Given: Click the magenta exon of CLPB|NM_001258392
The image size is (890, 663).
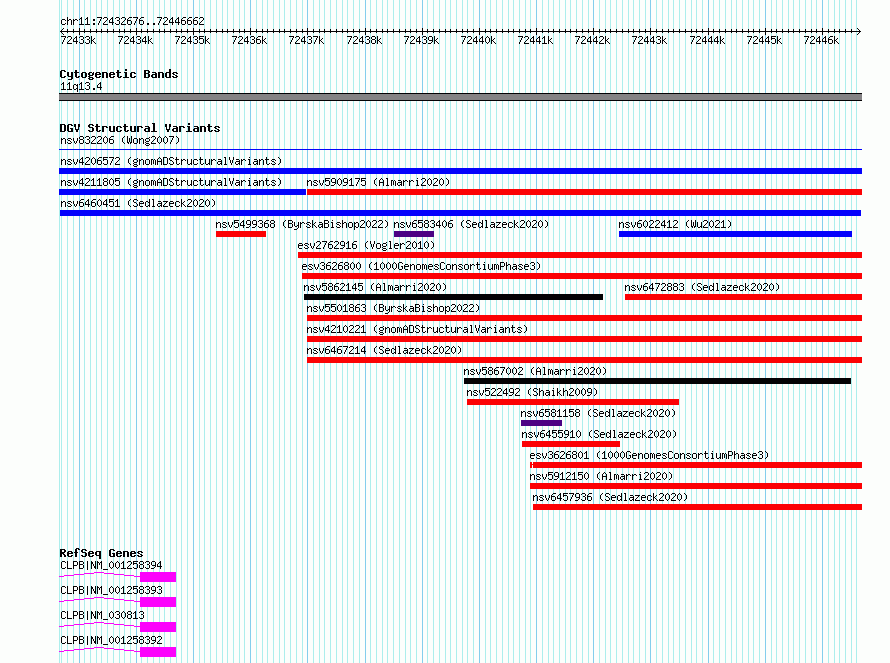Looking at the screenshot, I should tap(158, 652).
